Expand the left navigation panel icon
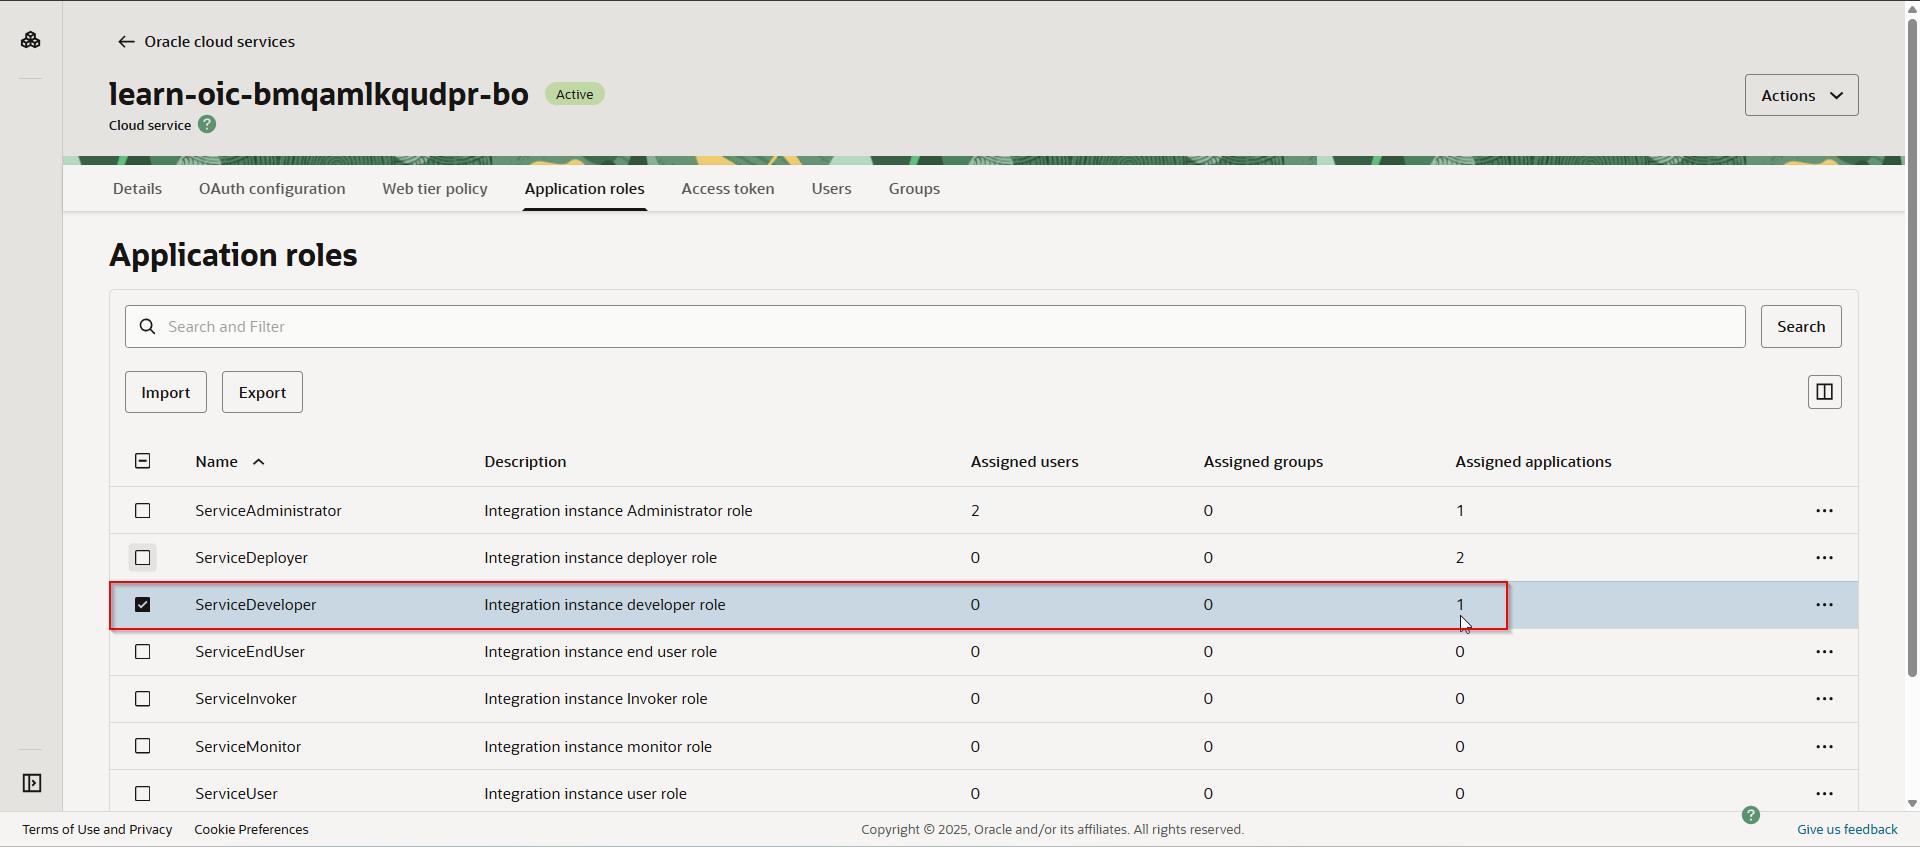Image resolution: width=1920 pixels, height=847 pixels. pyautogui.click(x=32, y=783)
